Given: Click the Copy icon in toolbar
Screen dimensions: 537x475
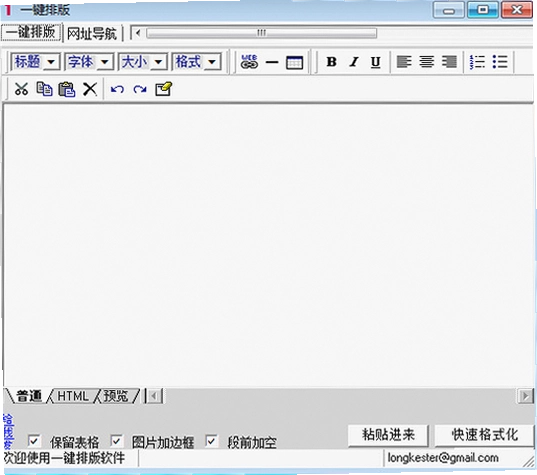Looking at the screenshot, I should tap(45, 89).
